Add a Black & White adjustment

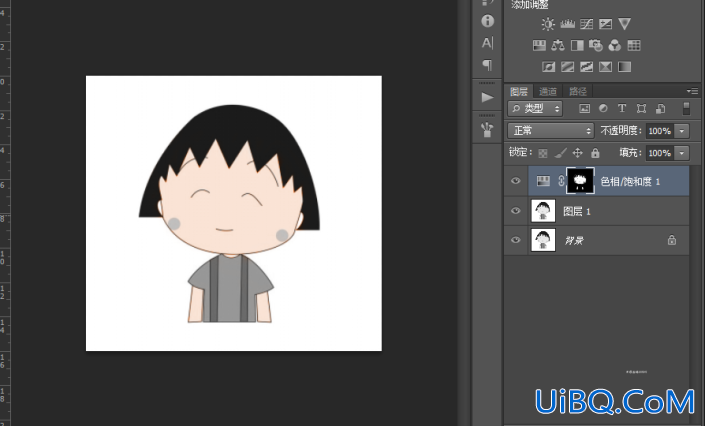coord(577,45)
